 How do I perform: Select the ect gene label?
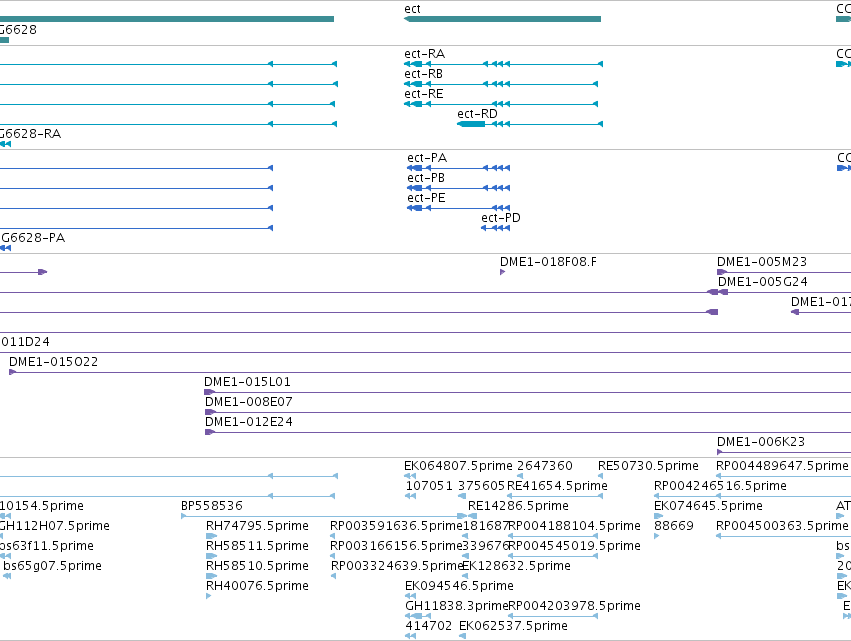(x=412, y=9)
